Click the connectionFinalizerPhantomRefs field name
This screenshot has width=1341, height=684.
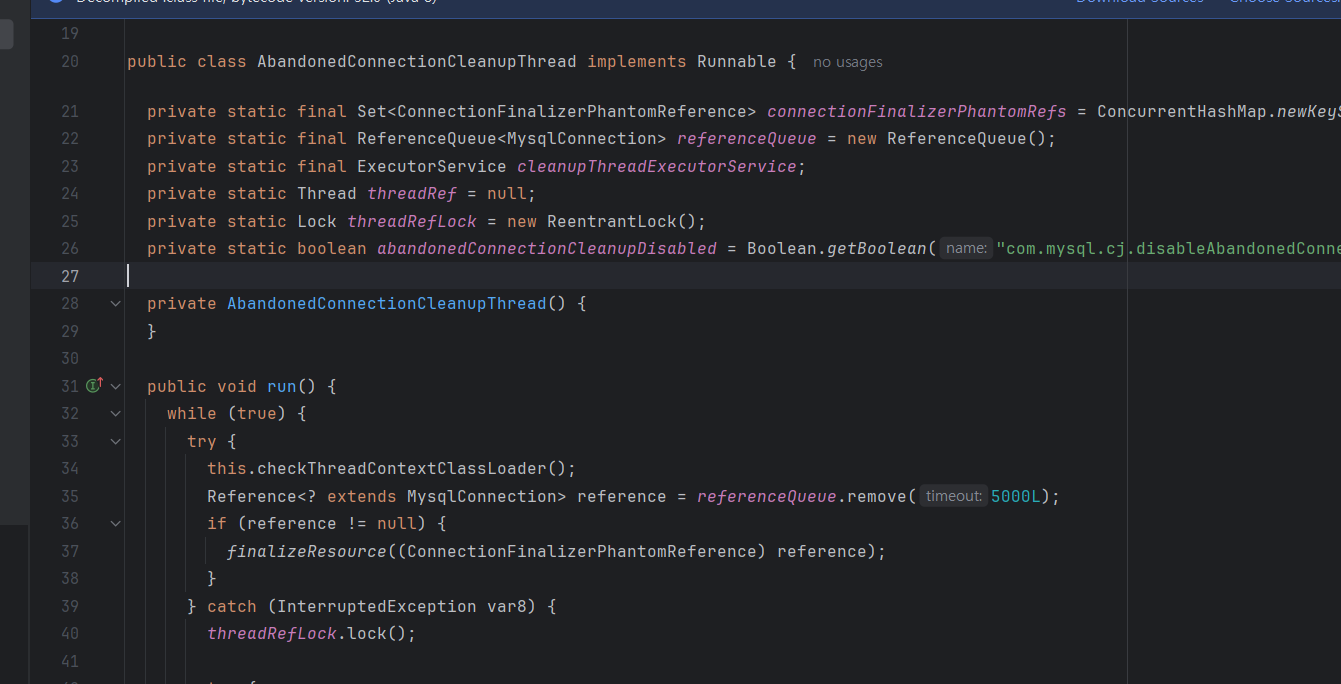click(917, 111)
